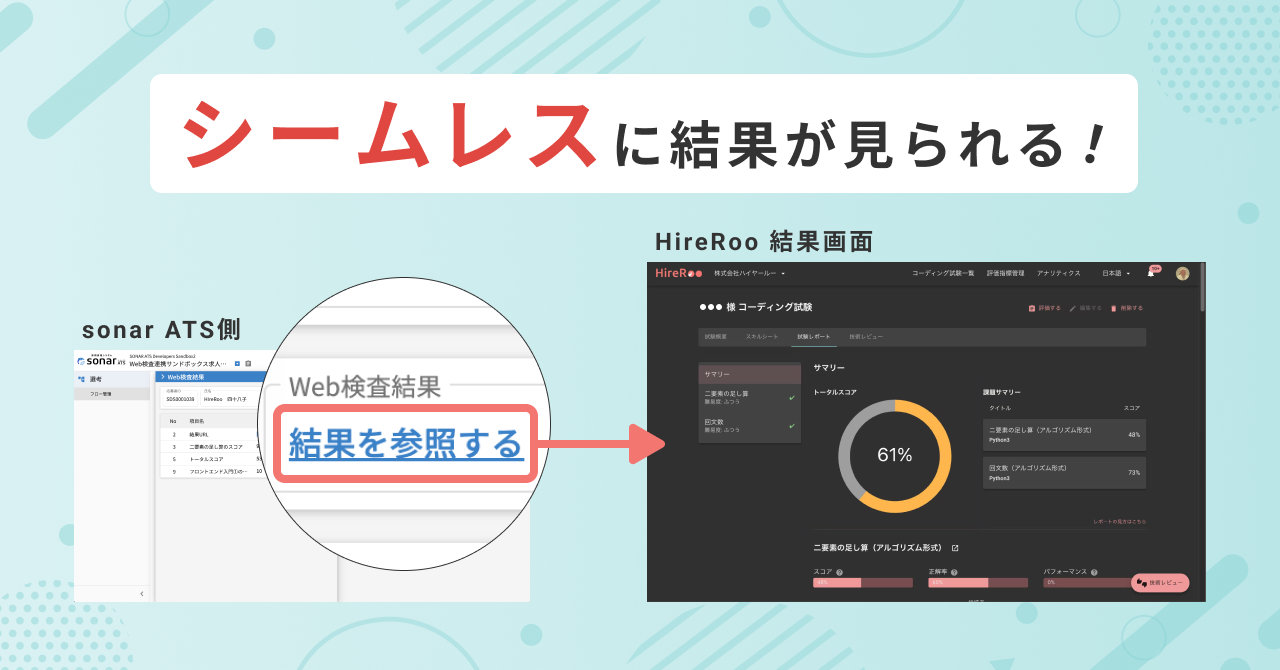The height and width of the screenshot is (670, 1280).
Task: Switch to the スキルシート tab
Action: (x=762, y=337)
